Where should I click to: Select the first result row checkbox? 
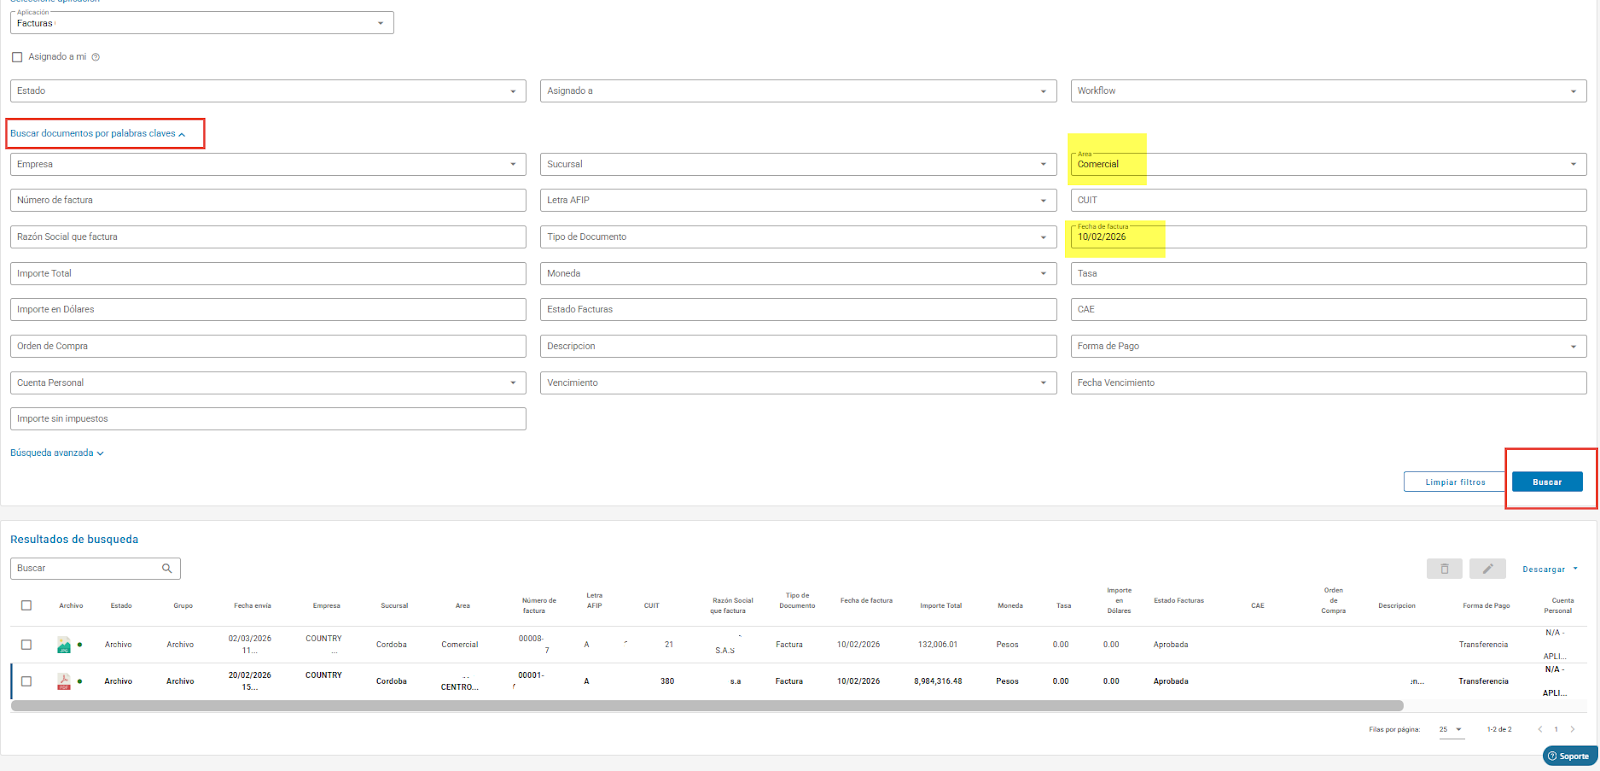point(26,645)
